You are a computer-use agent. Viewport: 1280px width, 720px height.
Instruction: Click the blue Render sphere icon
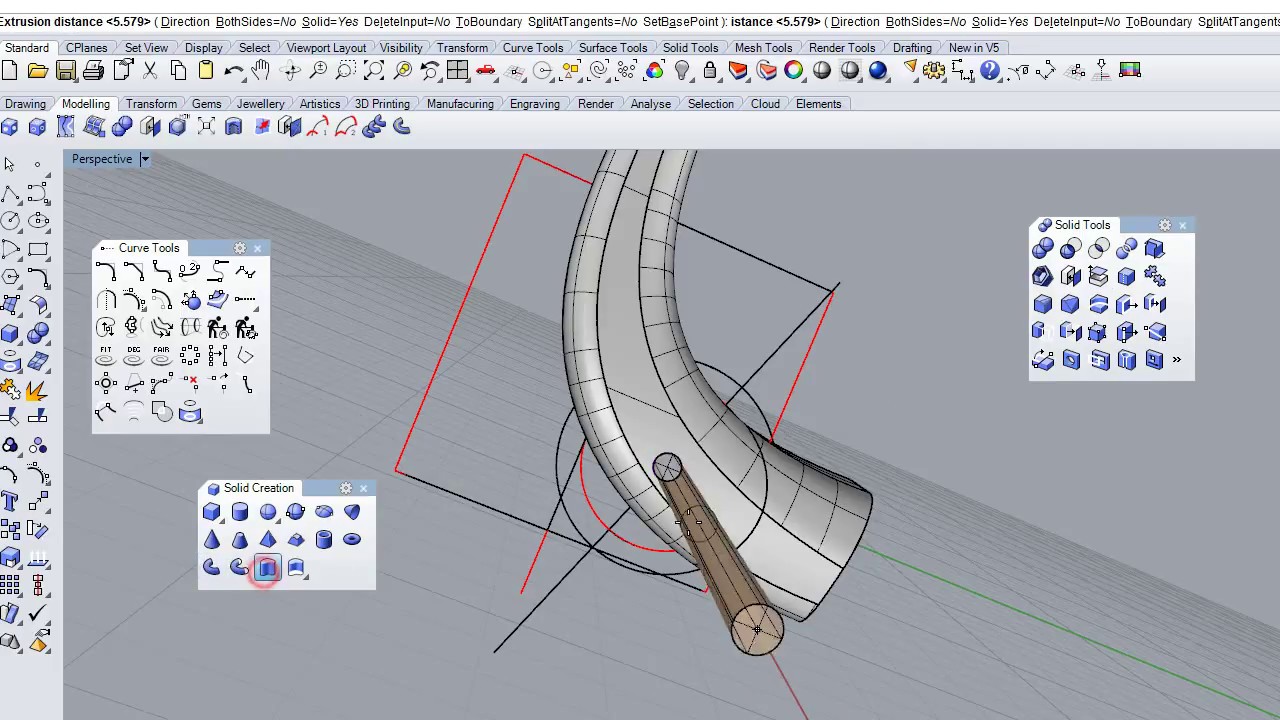878,70
